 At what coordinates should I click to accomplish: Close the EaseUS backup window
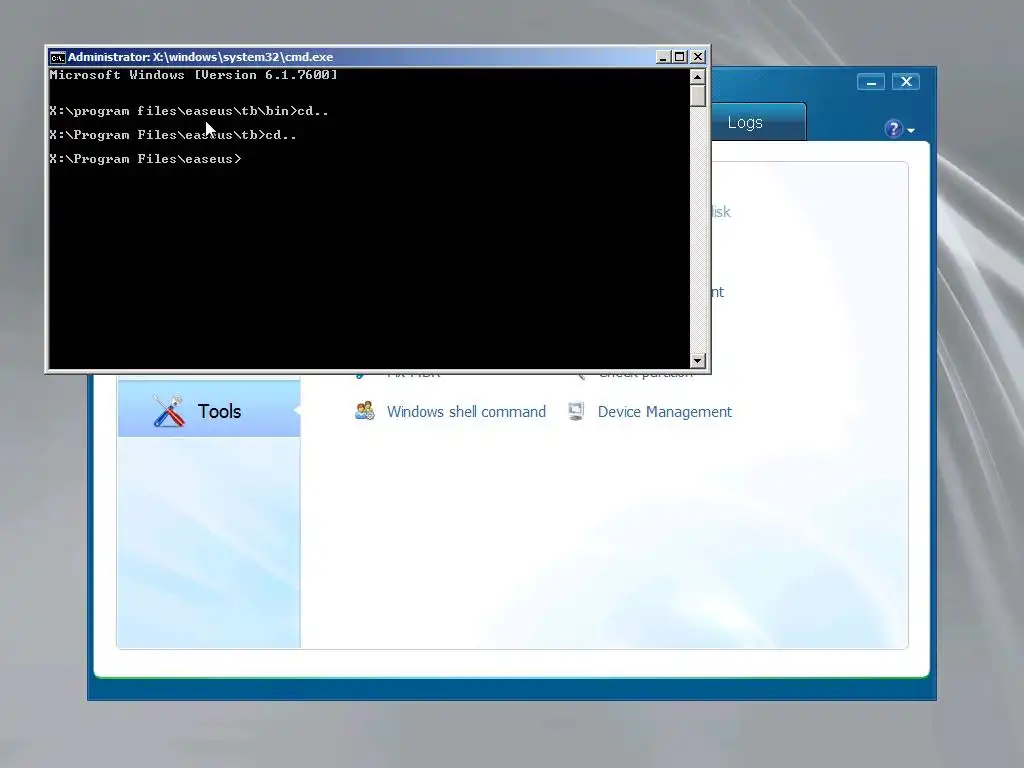tap(906, 82)
